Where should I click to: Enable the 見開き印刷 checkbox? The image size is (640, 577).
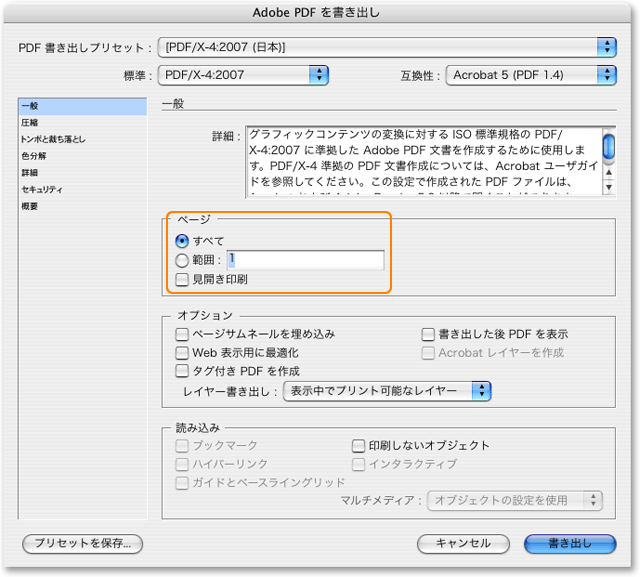tap(182, 279)
